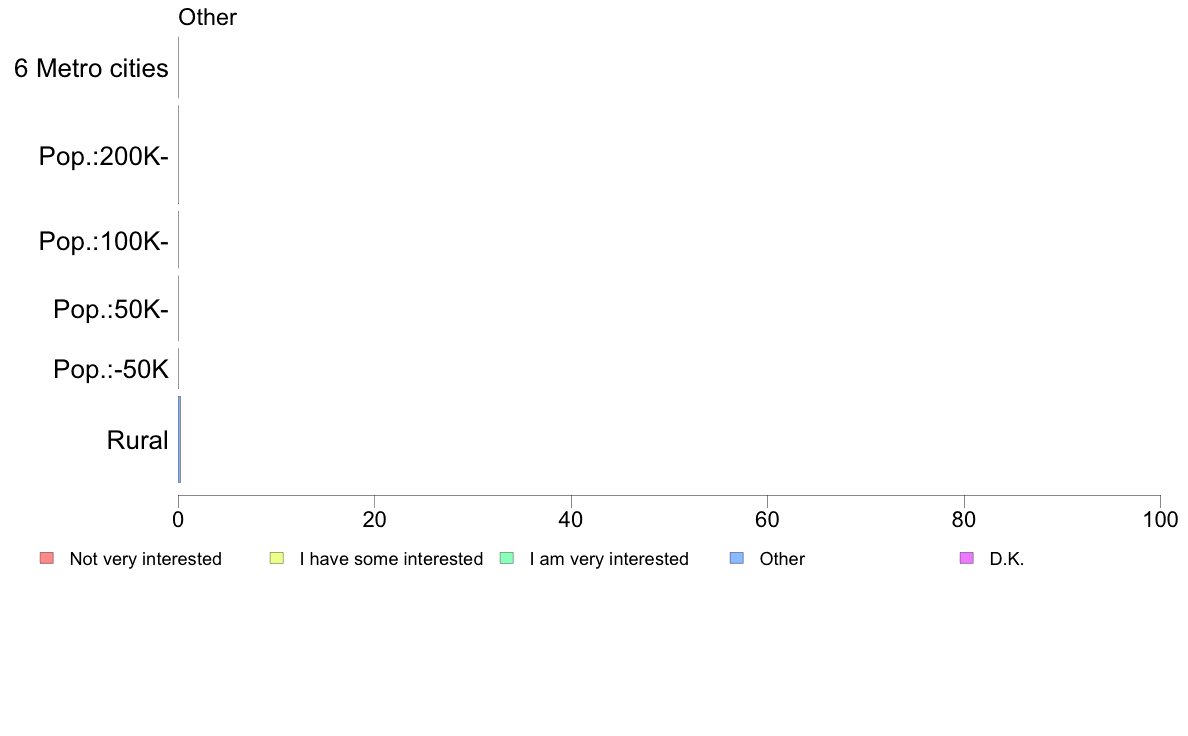Image resolution: width=1188 pixels, height=736 pixels.
Task: Click the Pop.:50K- category label
Action: (111, 309)
